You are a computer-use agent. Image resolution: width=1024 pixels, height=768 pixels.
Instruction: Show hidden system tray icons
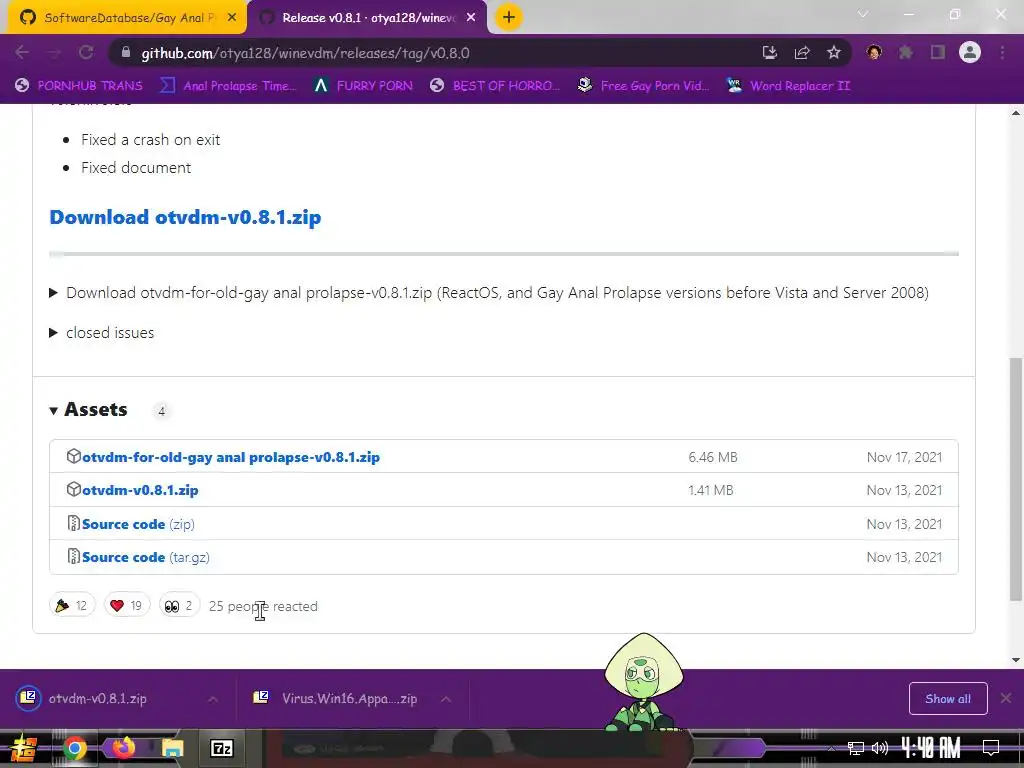tap(831, 748)
